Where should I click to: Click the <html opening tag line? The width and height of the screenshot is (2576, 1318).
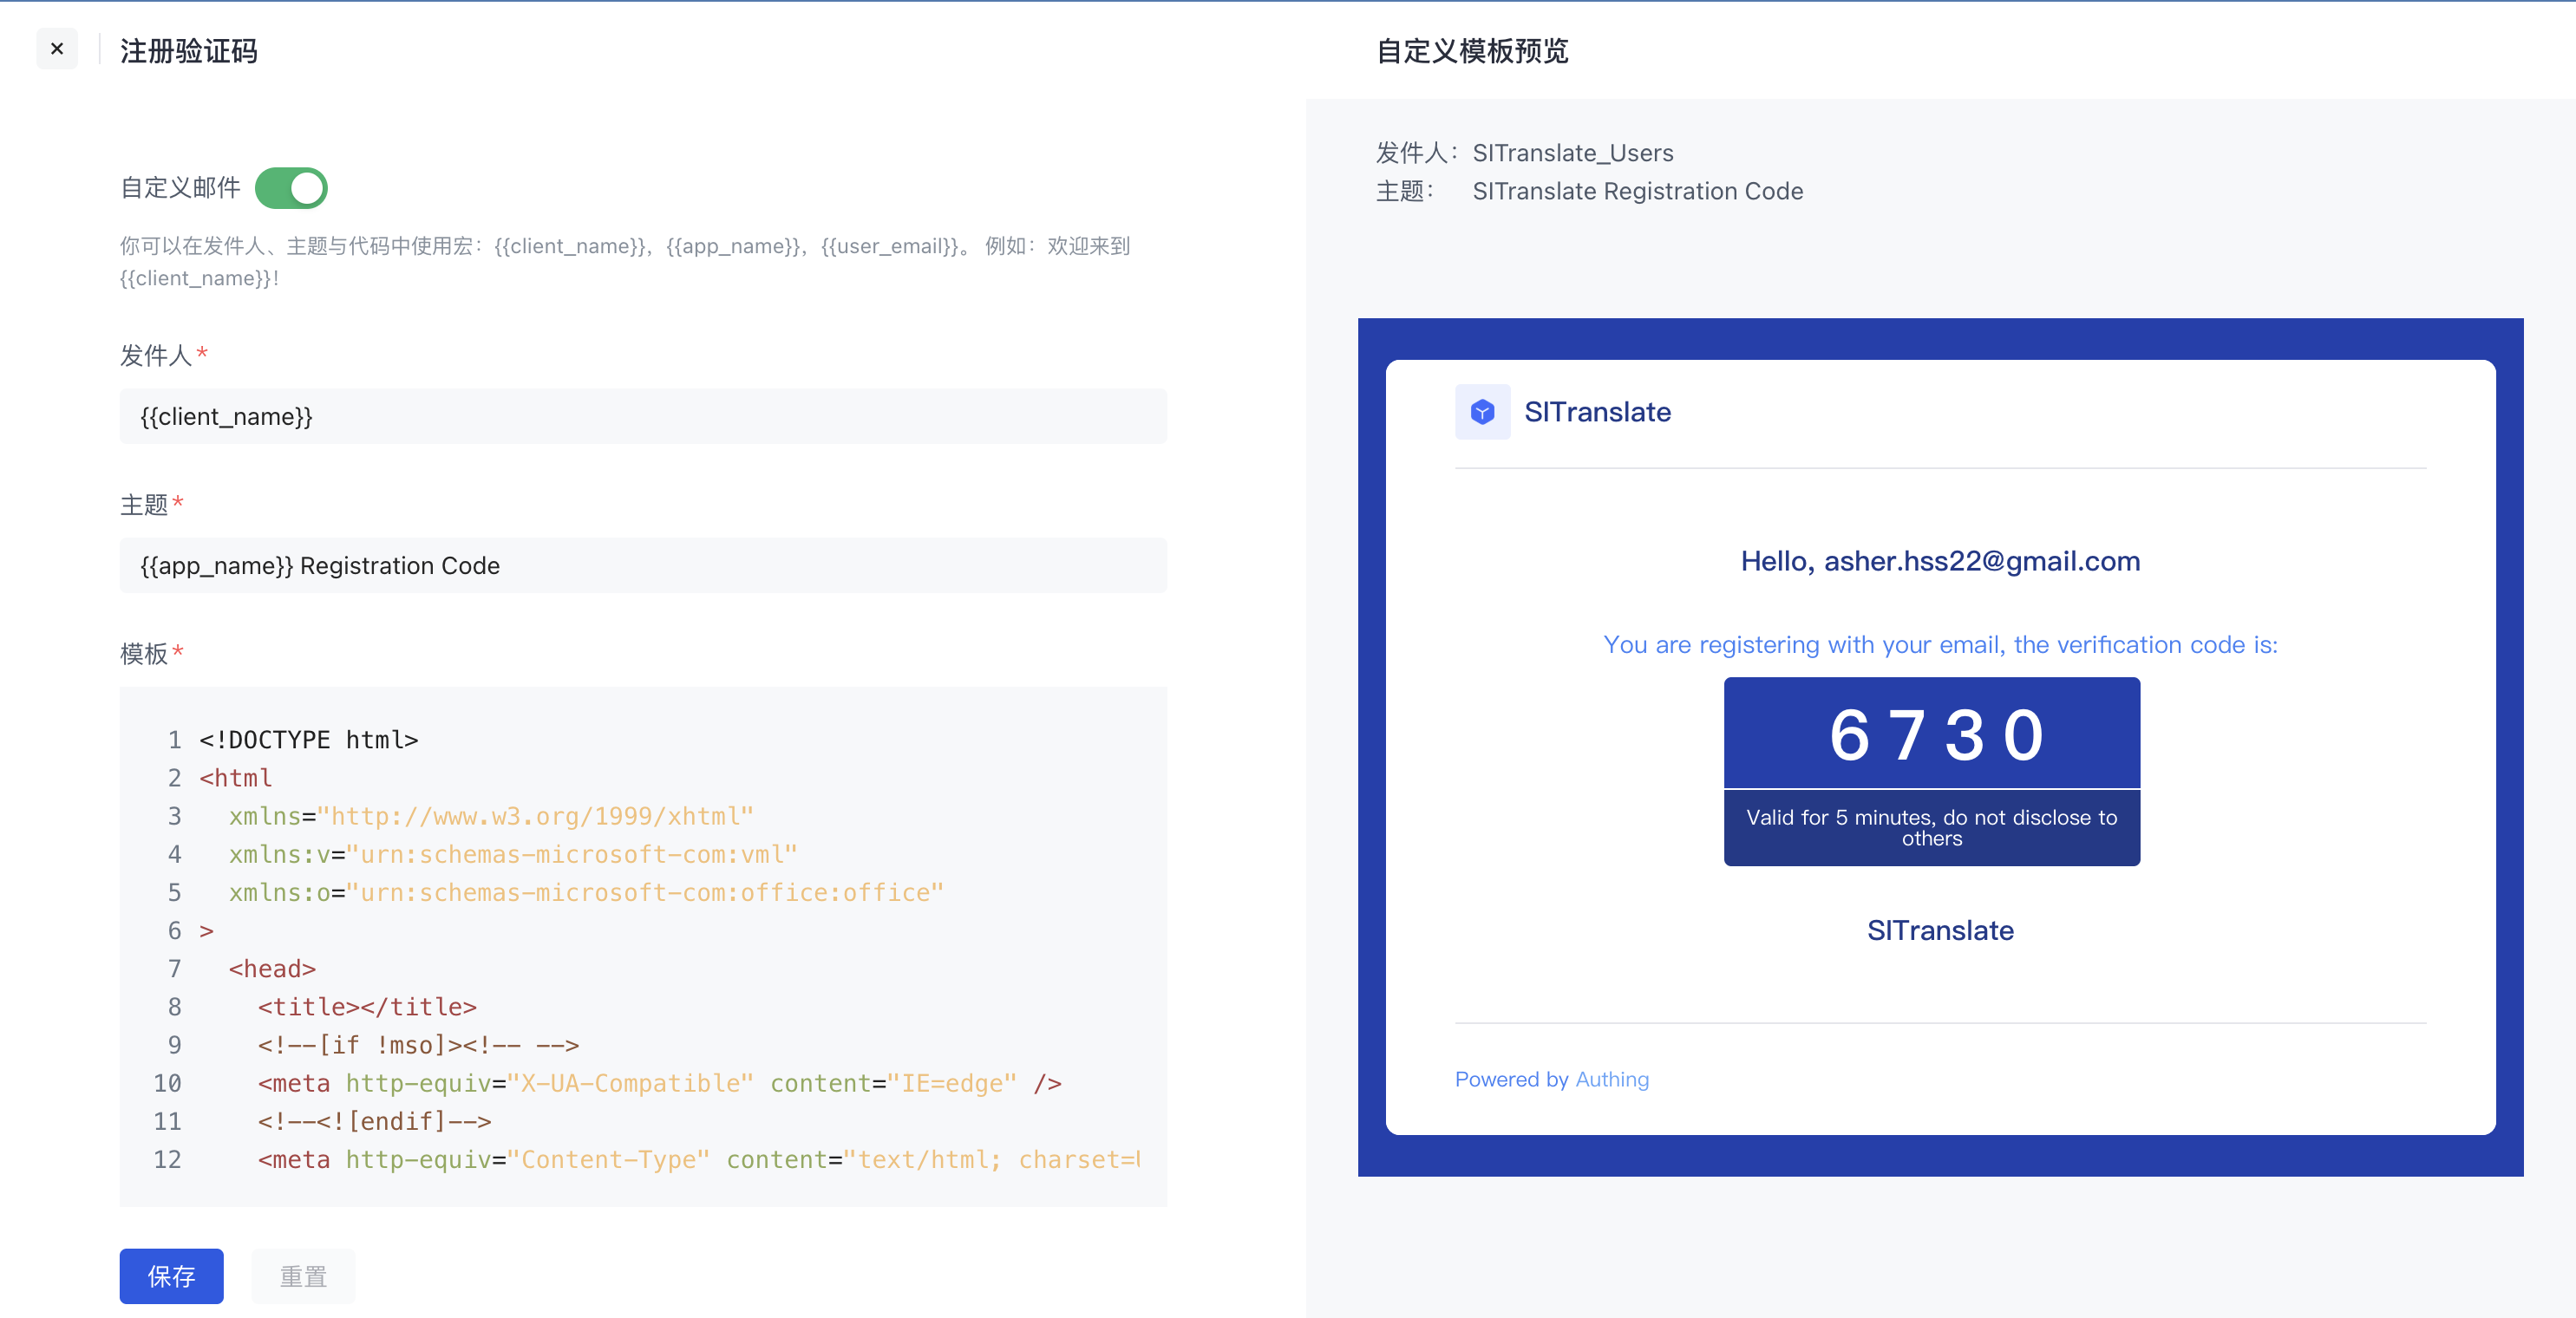236,778
